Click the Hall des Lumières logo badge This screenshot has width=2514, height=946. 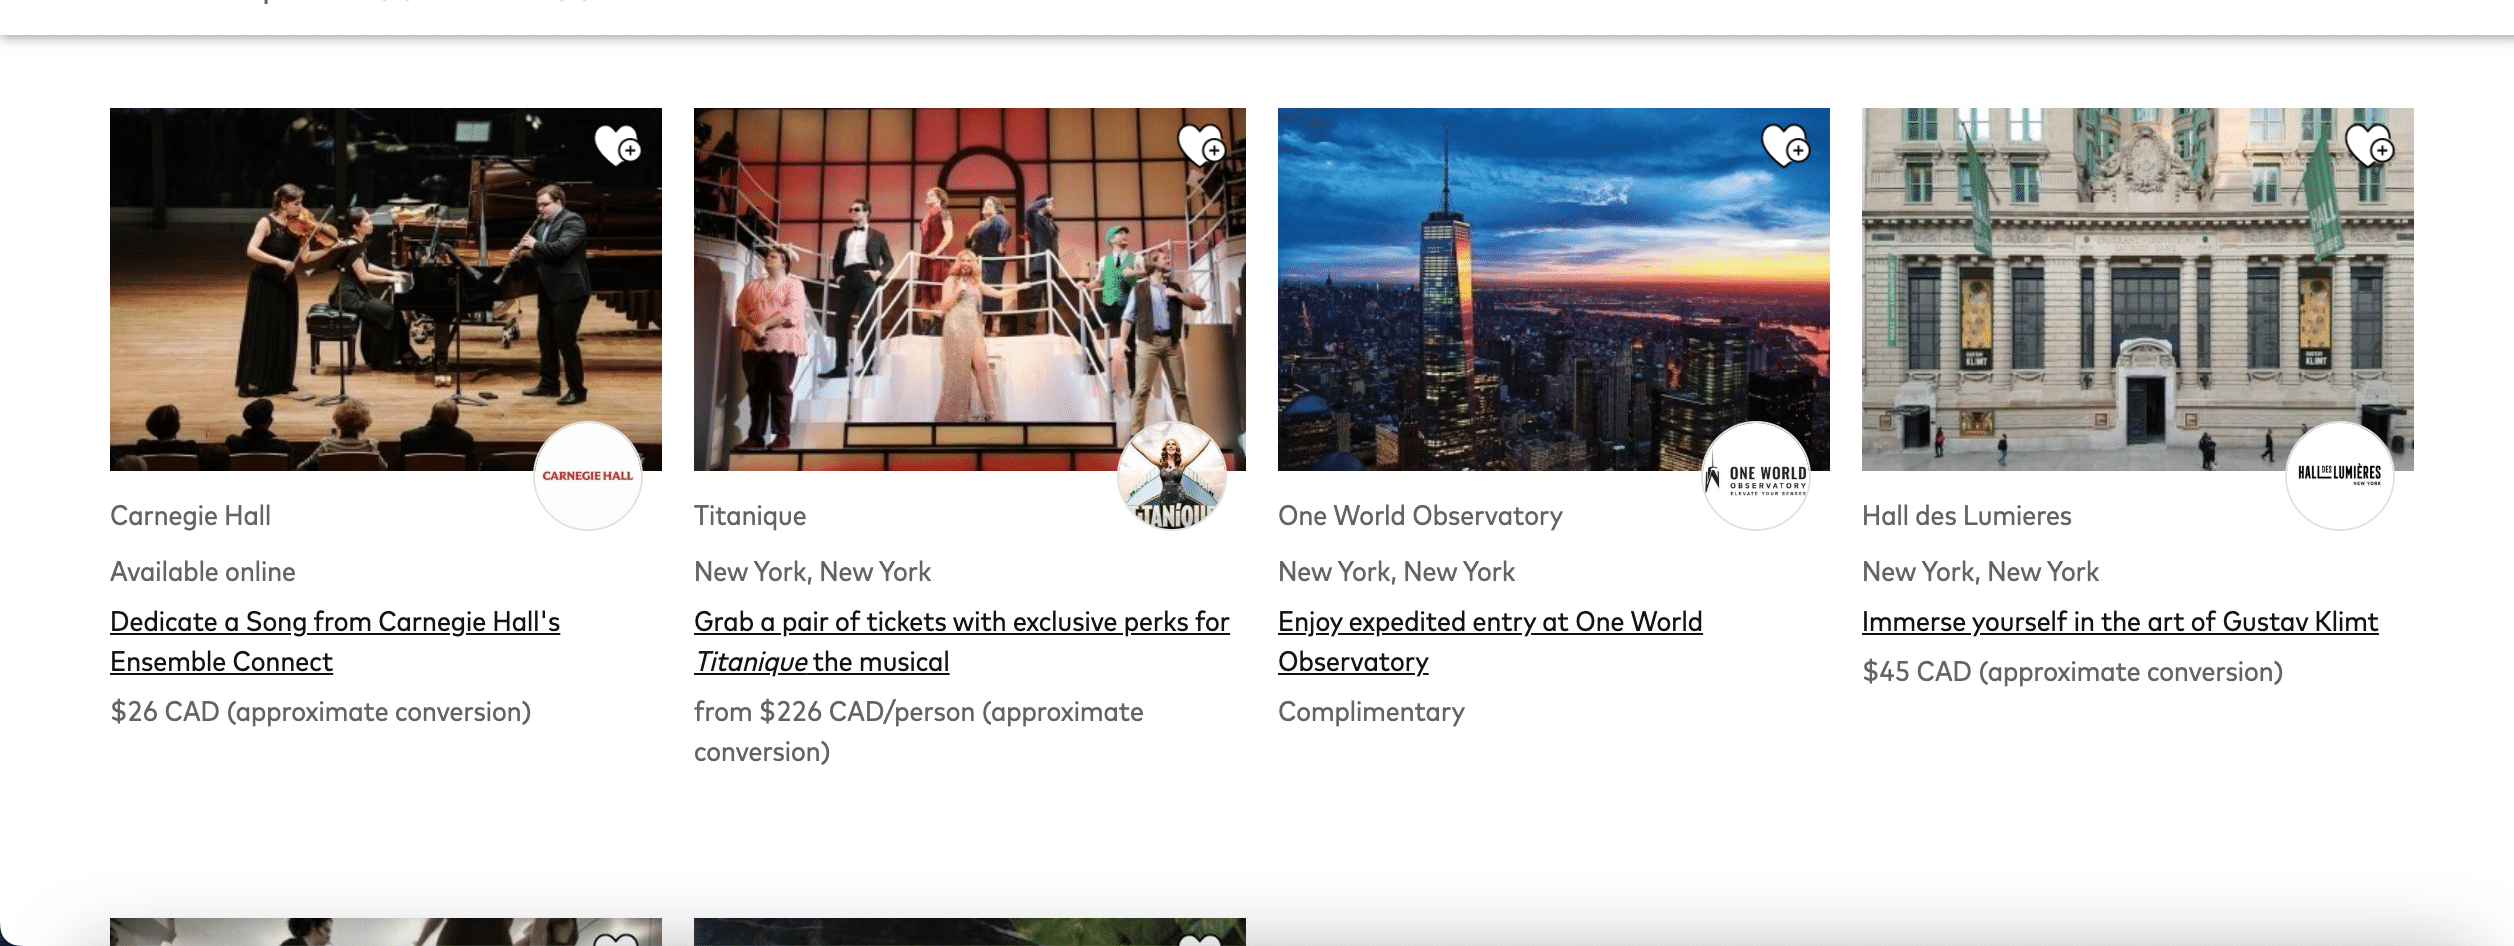pos(2340,476)
